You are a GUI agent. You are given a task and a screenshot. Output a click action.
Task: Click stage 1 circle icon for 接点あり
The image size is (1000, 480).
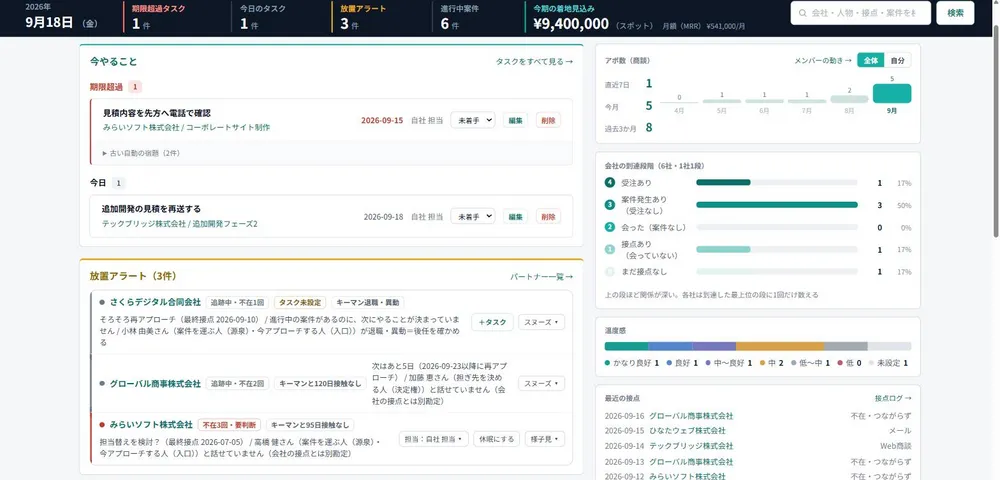(610, 250)
